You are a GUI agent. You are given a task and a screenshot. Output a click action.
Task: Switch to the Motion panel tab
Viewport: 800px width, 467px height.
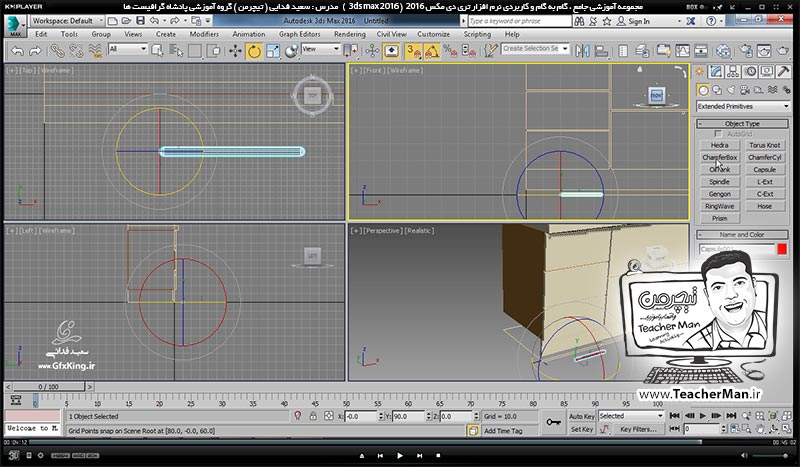[750, 71]
